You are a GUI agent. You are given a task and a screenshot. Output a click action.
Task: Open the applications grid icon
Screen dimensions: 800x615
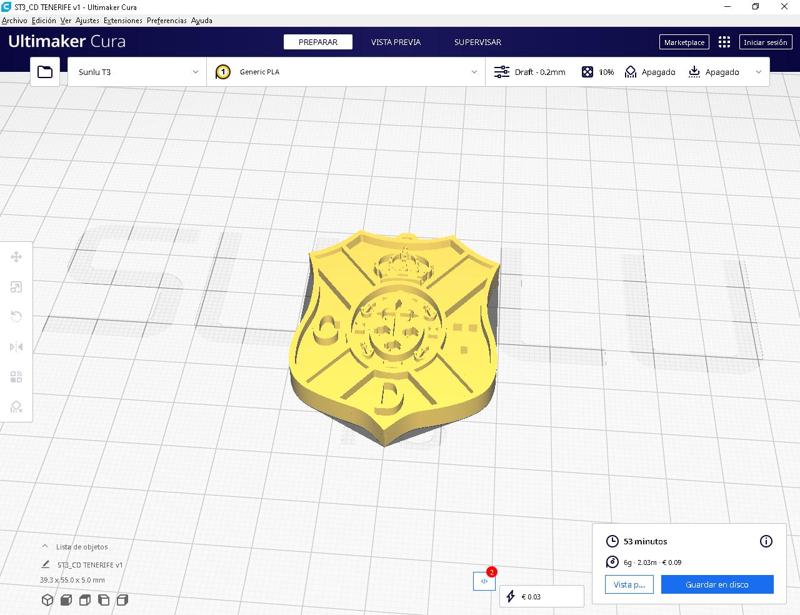pyautogui.click(x=724, y=42)
